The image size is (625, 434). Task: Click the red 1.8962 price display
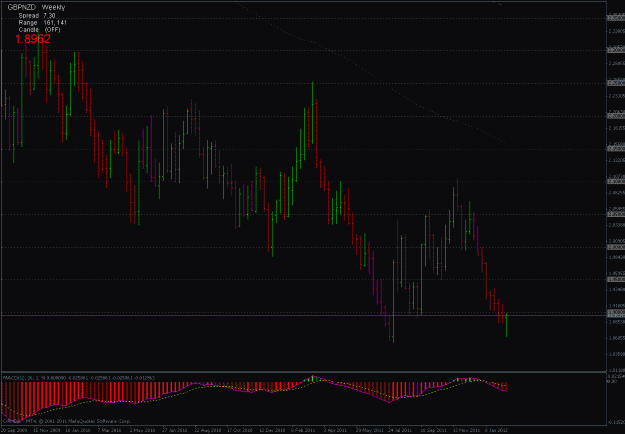33,39
